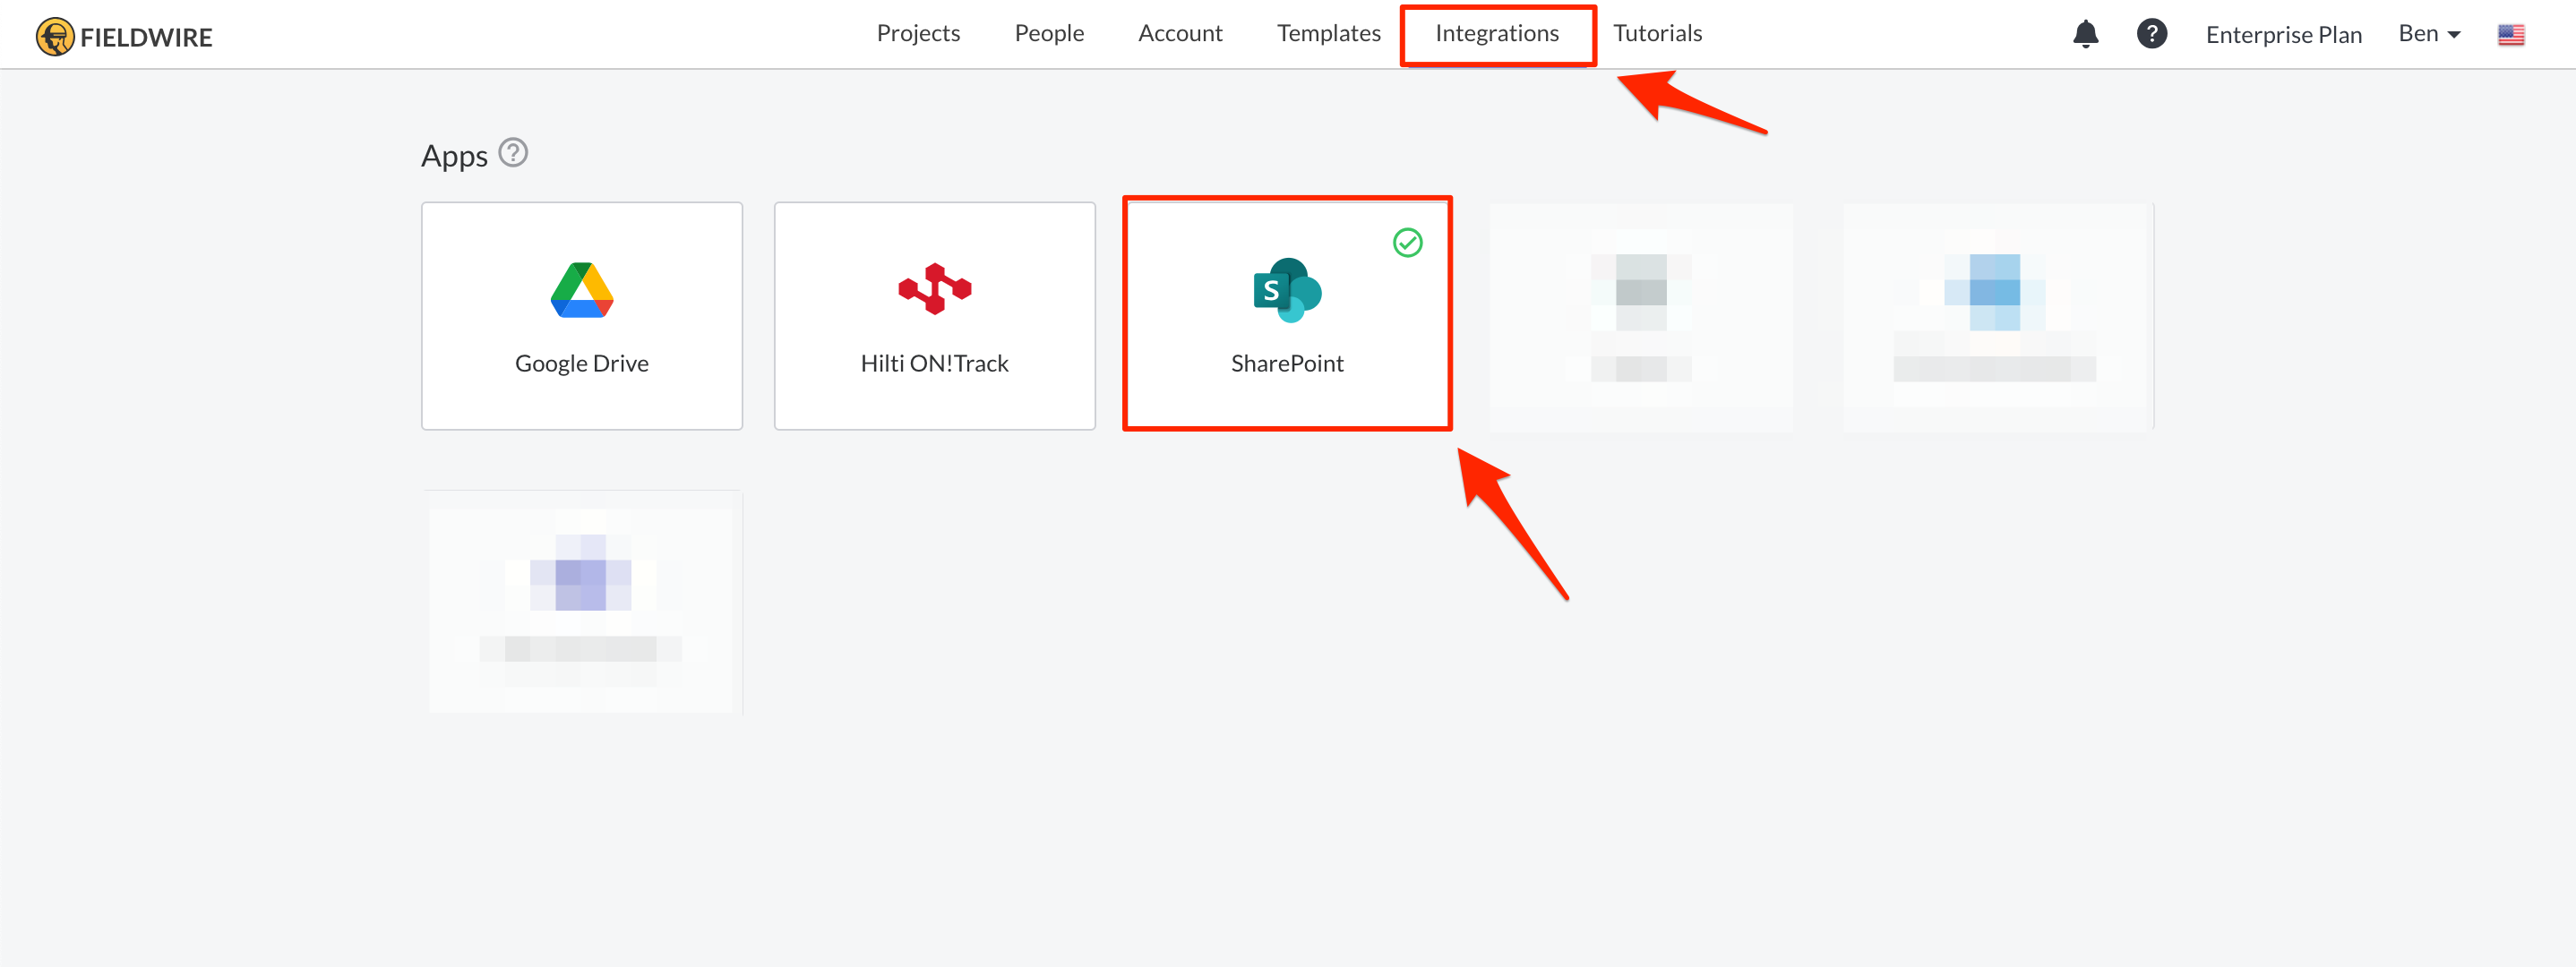Image resolution: width=2576 pixels, height=967 pixels.
Task: Switch to the People tab
Action: coord(1048,33)
